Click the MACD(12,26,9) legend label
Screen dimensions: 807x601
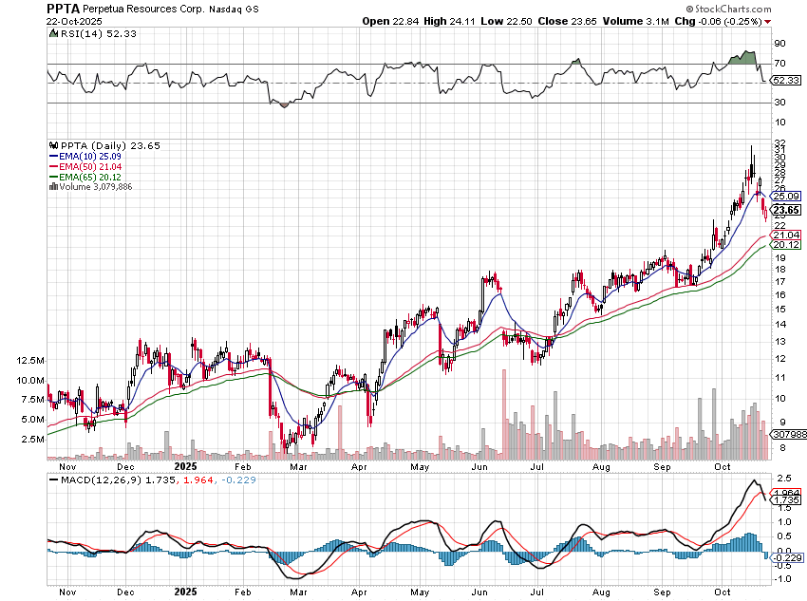pos(101,480)
